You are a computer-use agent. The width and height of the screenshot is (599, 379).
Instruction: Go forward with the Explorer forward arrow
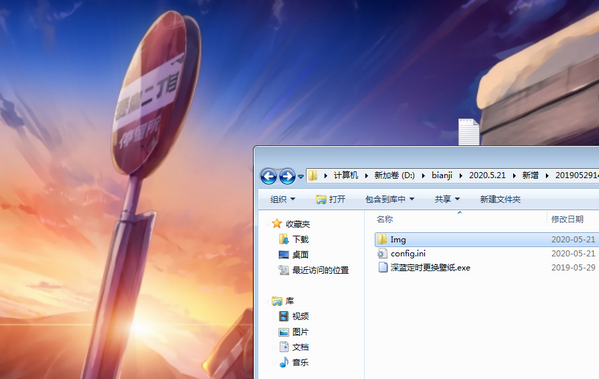point(287,176)
